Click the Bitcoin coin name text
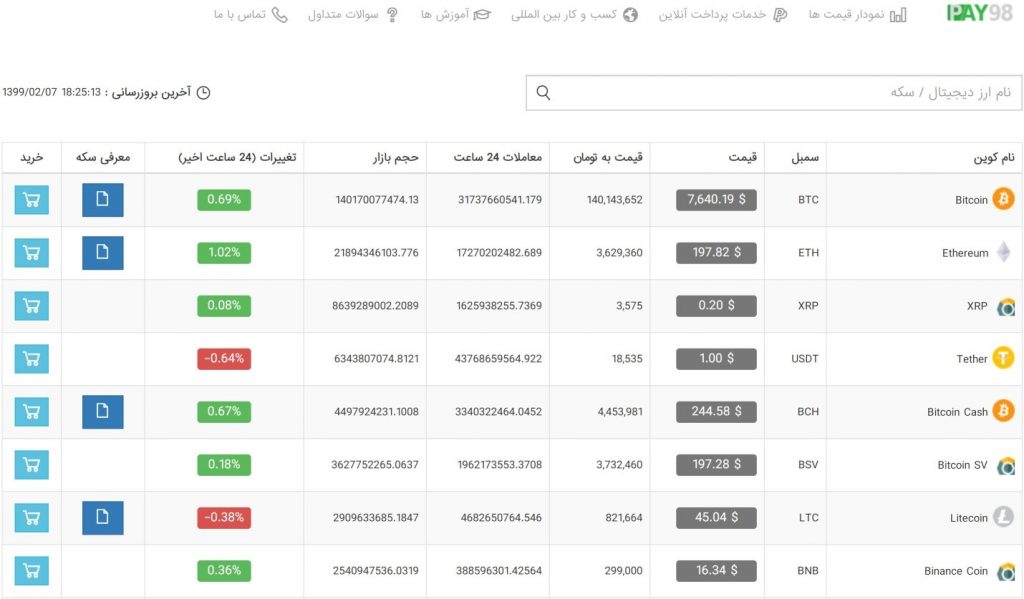 (971, 200)
